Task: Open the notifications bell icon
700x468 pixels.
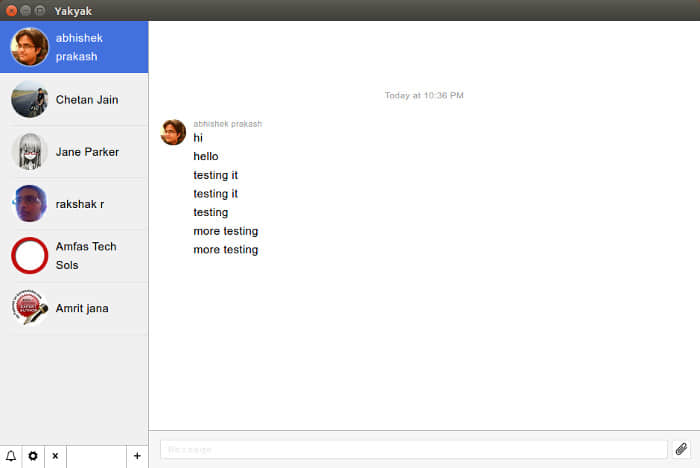Action: (x=11, y=456)
